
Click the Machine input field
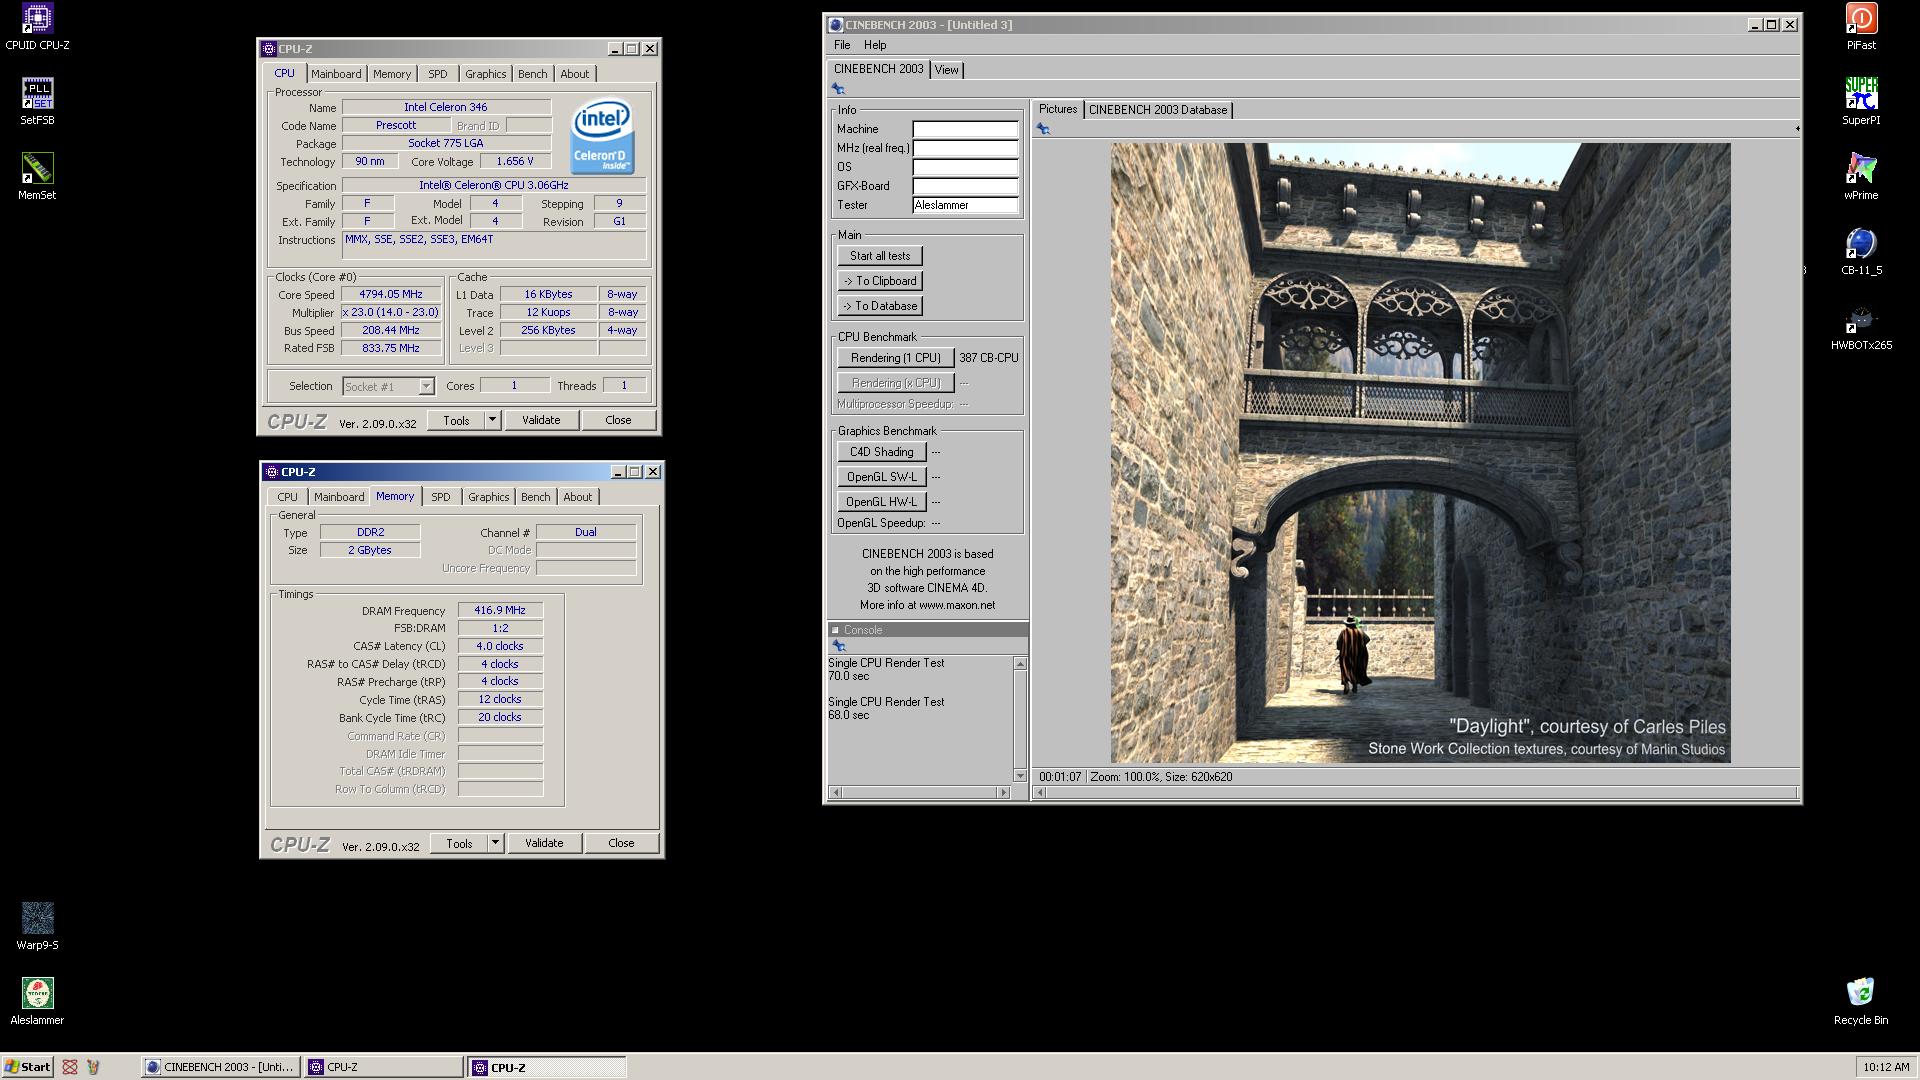[965, 129]
